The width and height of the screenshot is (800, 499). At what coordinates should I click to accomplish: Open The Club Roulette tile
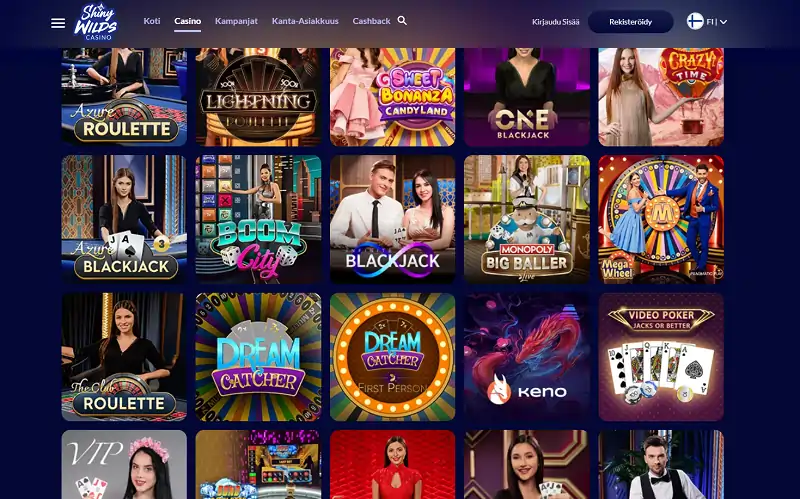124,357
